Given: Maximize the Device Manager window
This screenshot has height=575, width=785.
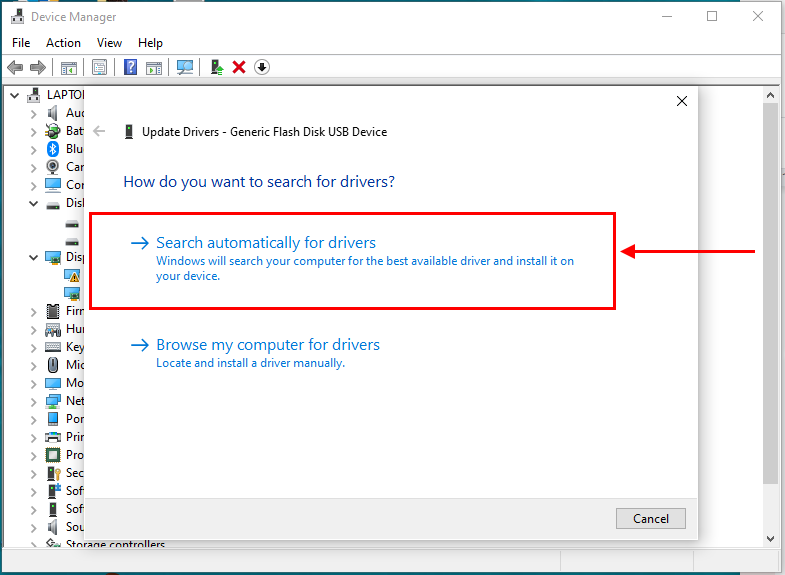Looking at the screenshot, I should coord(712,17).
